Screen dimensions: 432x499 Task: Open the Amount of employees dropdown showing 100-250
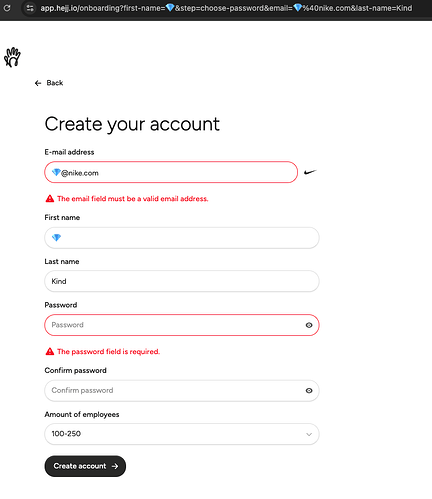coord(182,434)
